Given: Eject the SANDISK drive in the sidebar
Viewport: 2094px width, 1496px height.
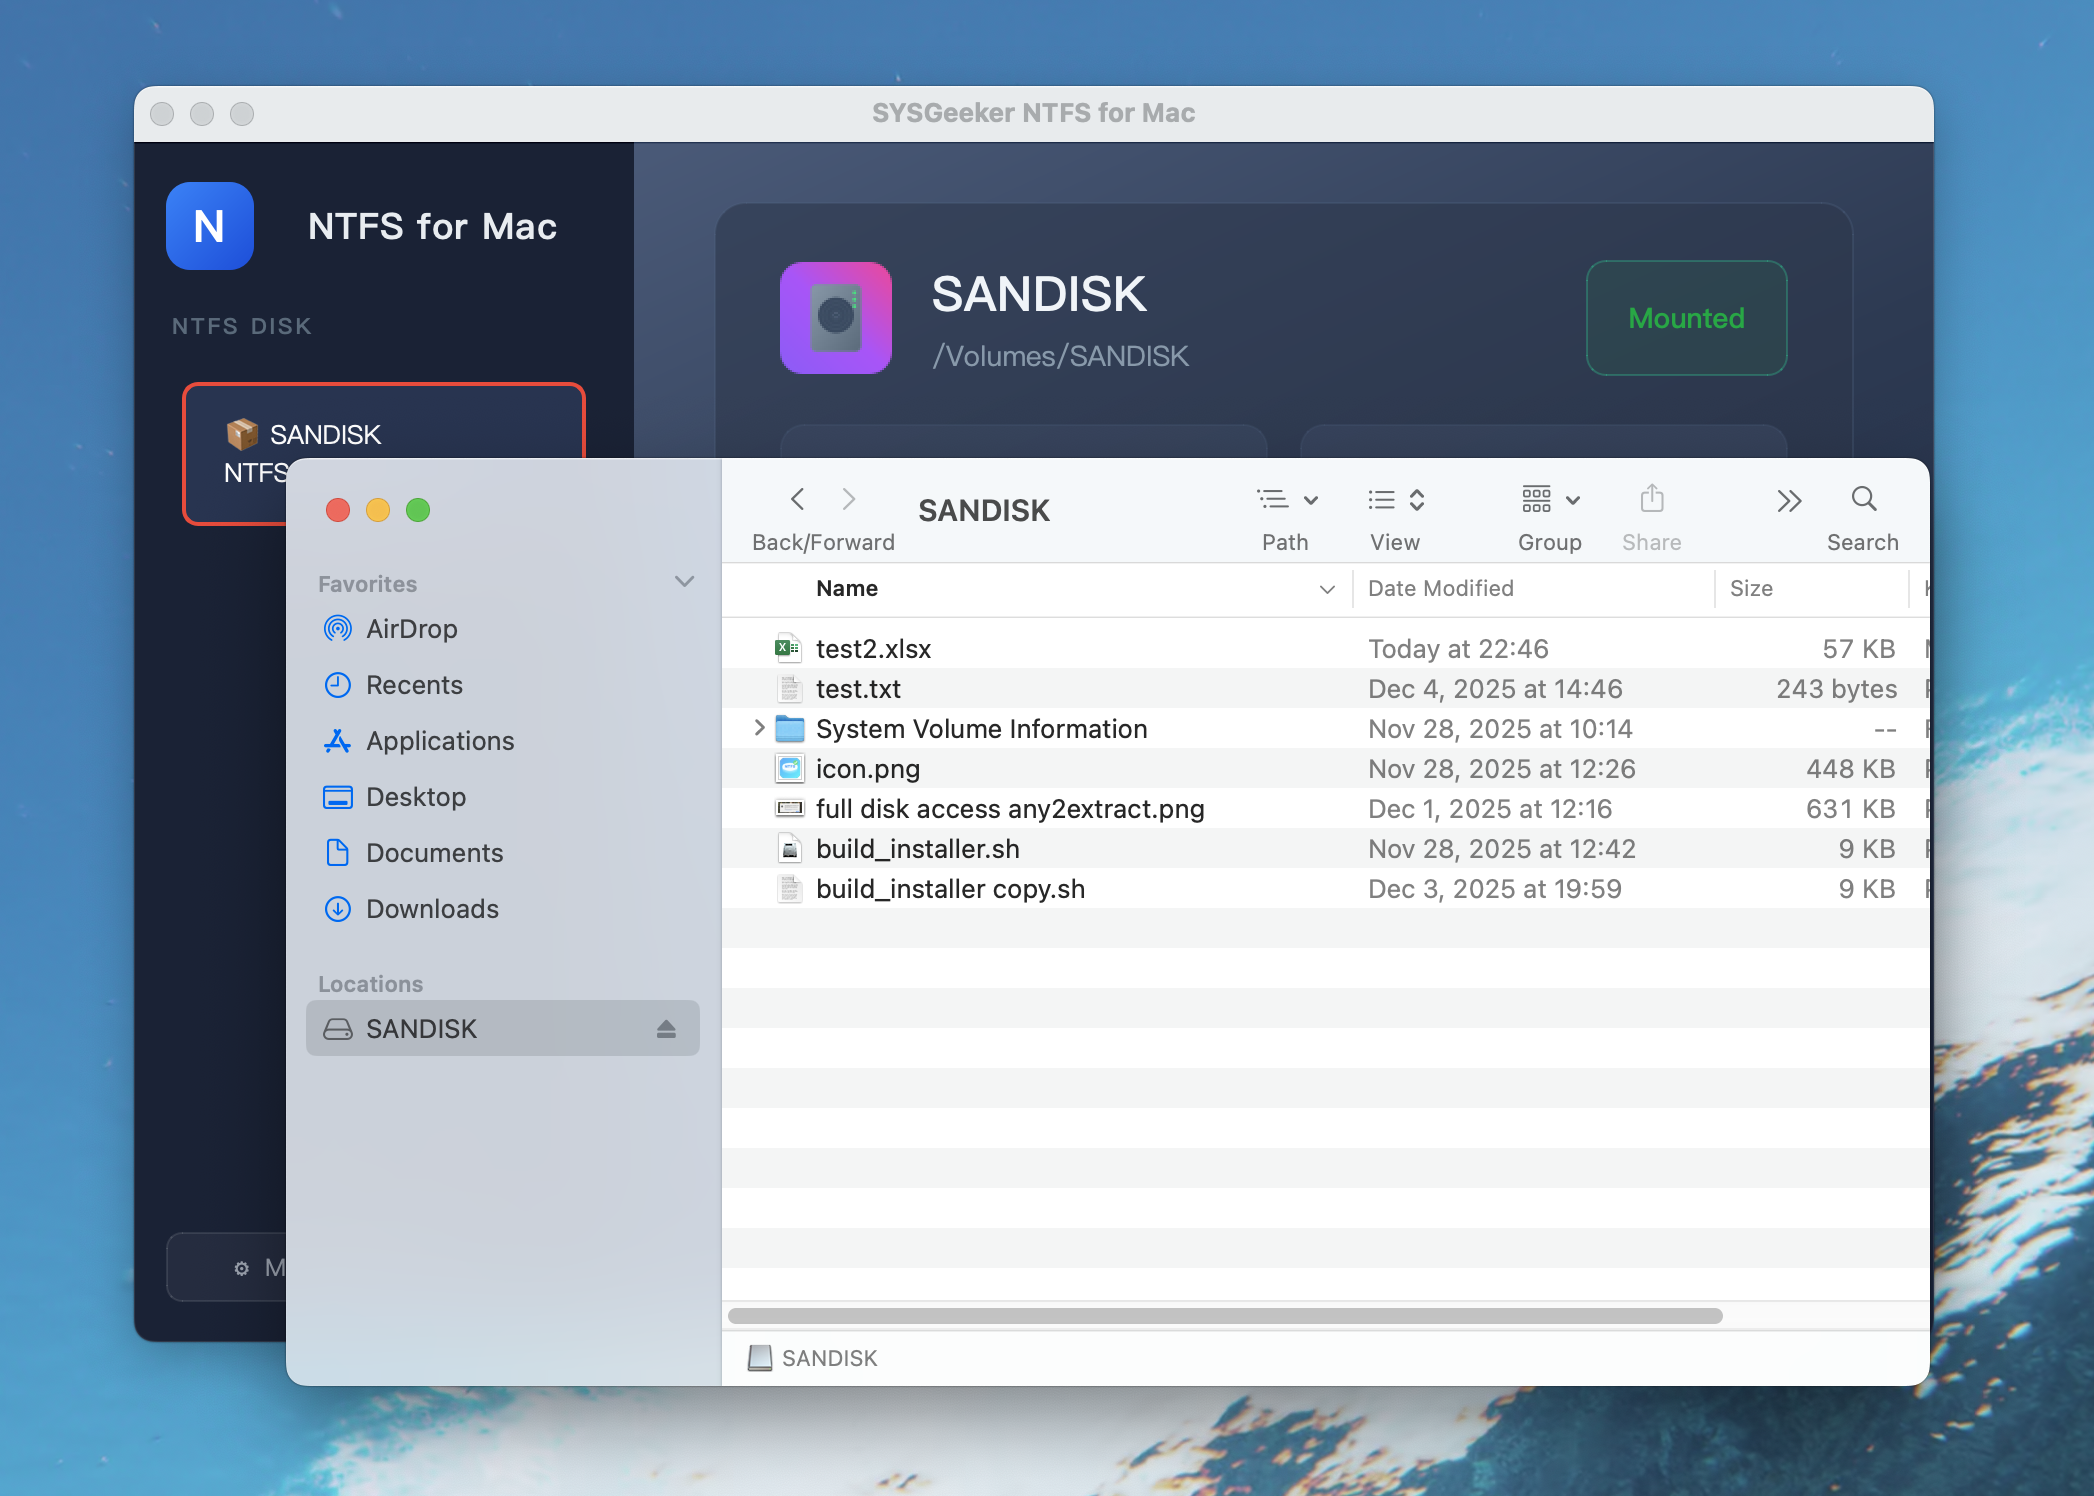Looking at the screenshot, I should pos(666,1029).
